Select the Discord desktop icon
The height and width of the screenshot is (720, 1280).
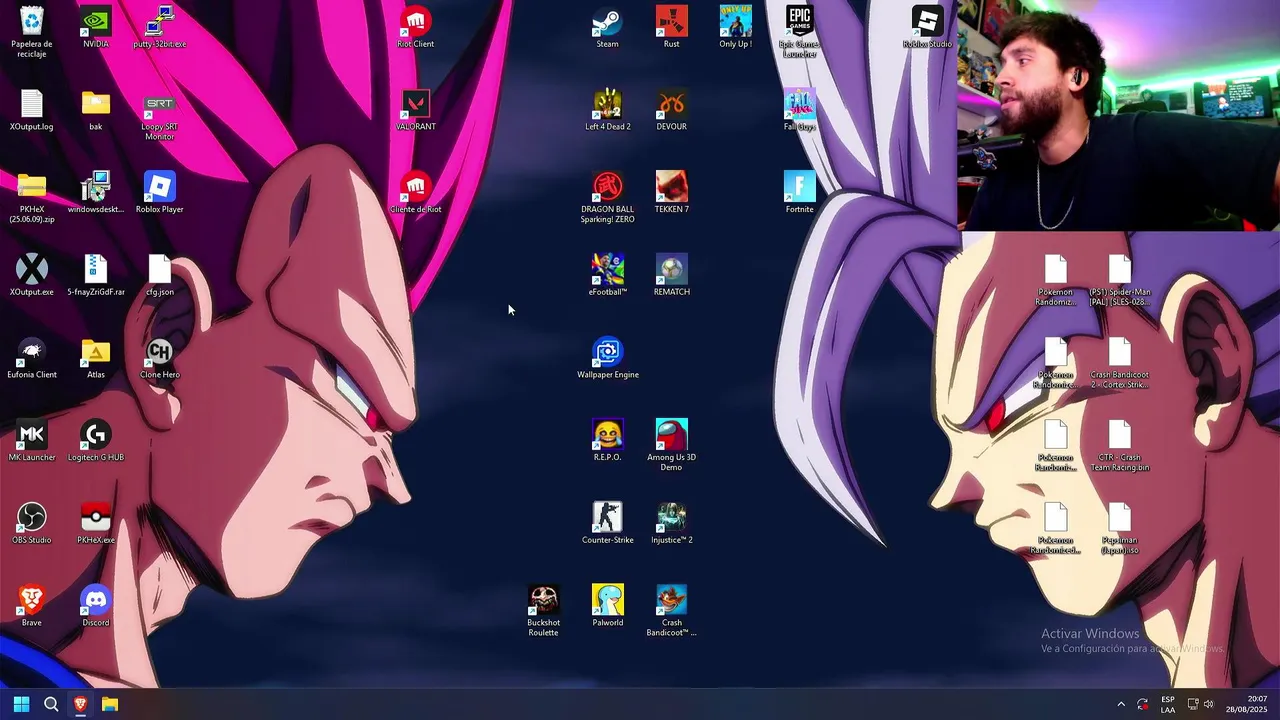96,606
